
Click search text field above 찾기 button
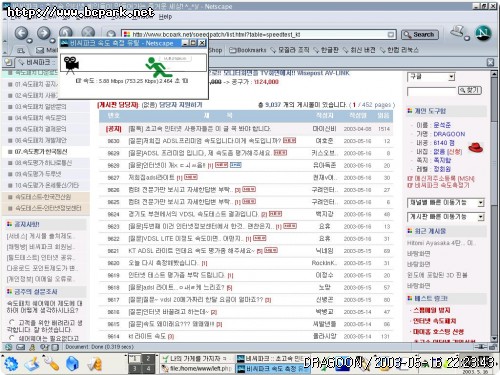[431, 91]
